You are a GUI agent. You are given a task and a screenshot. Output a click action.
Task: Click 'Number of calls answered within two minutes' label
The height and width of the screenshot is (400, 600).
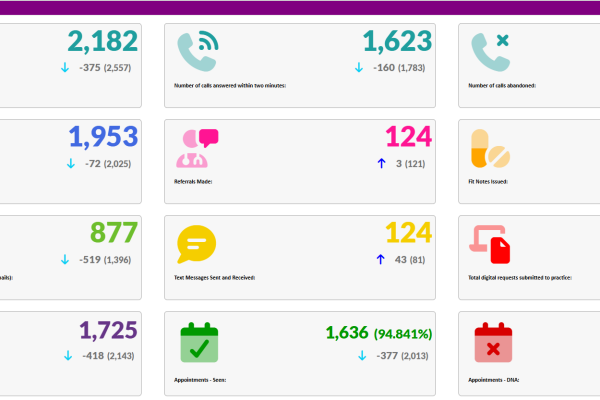[x=230, y=86]
